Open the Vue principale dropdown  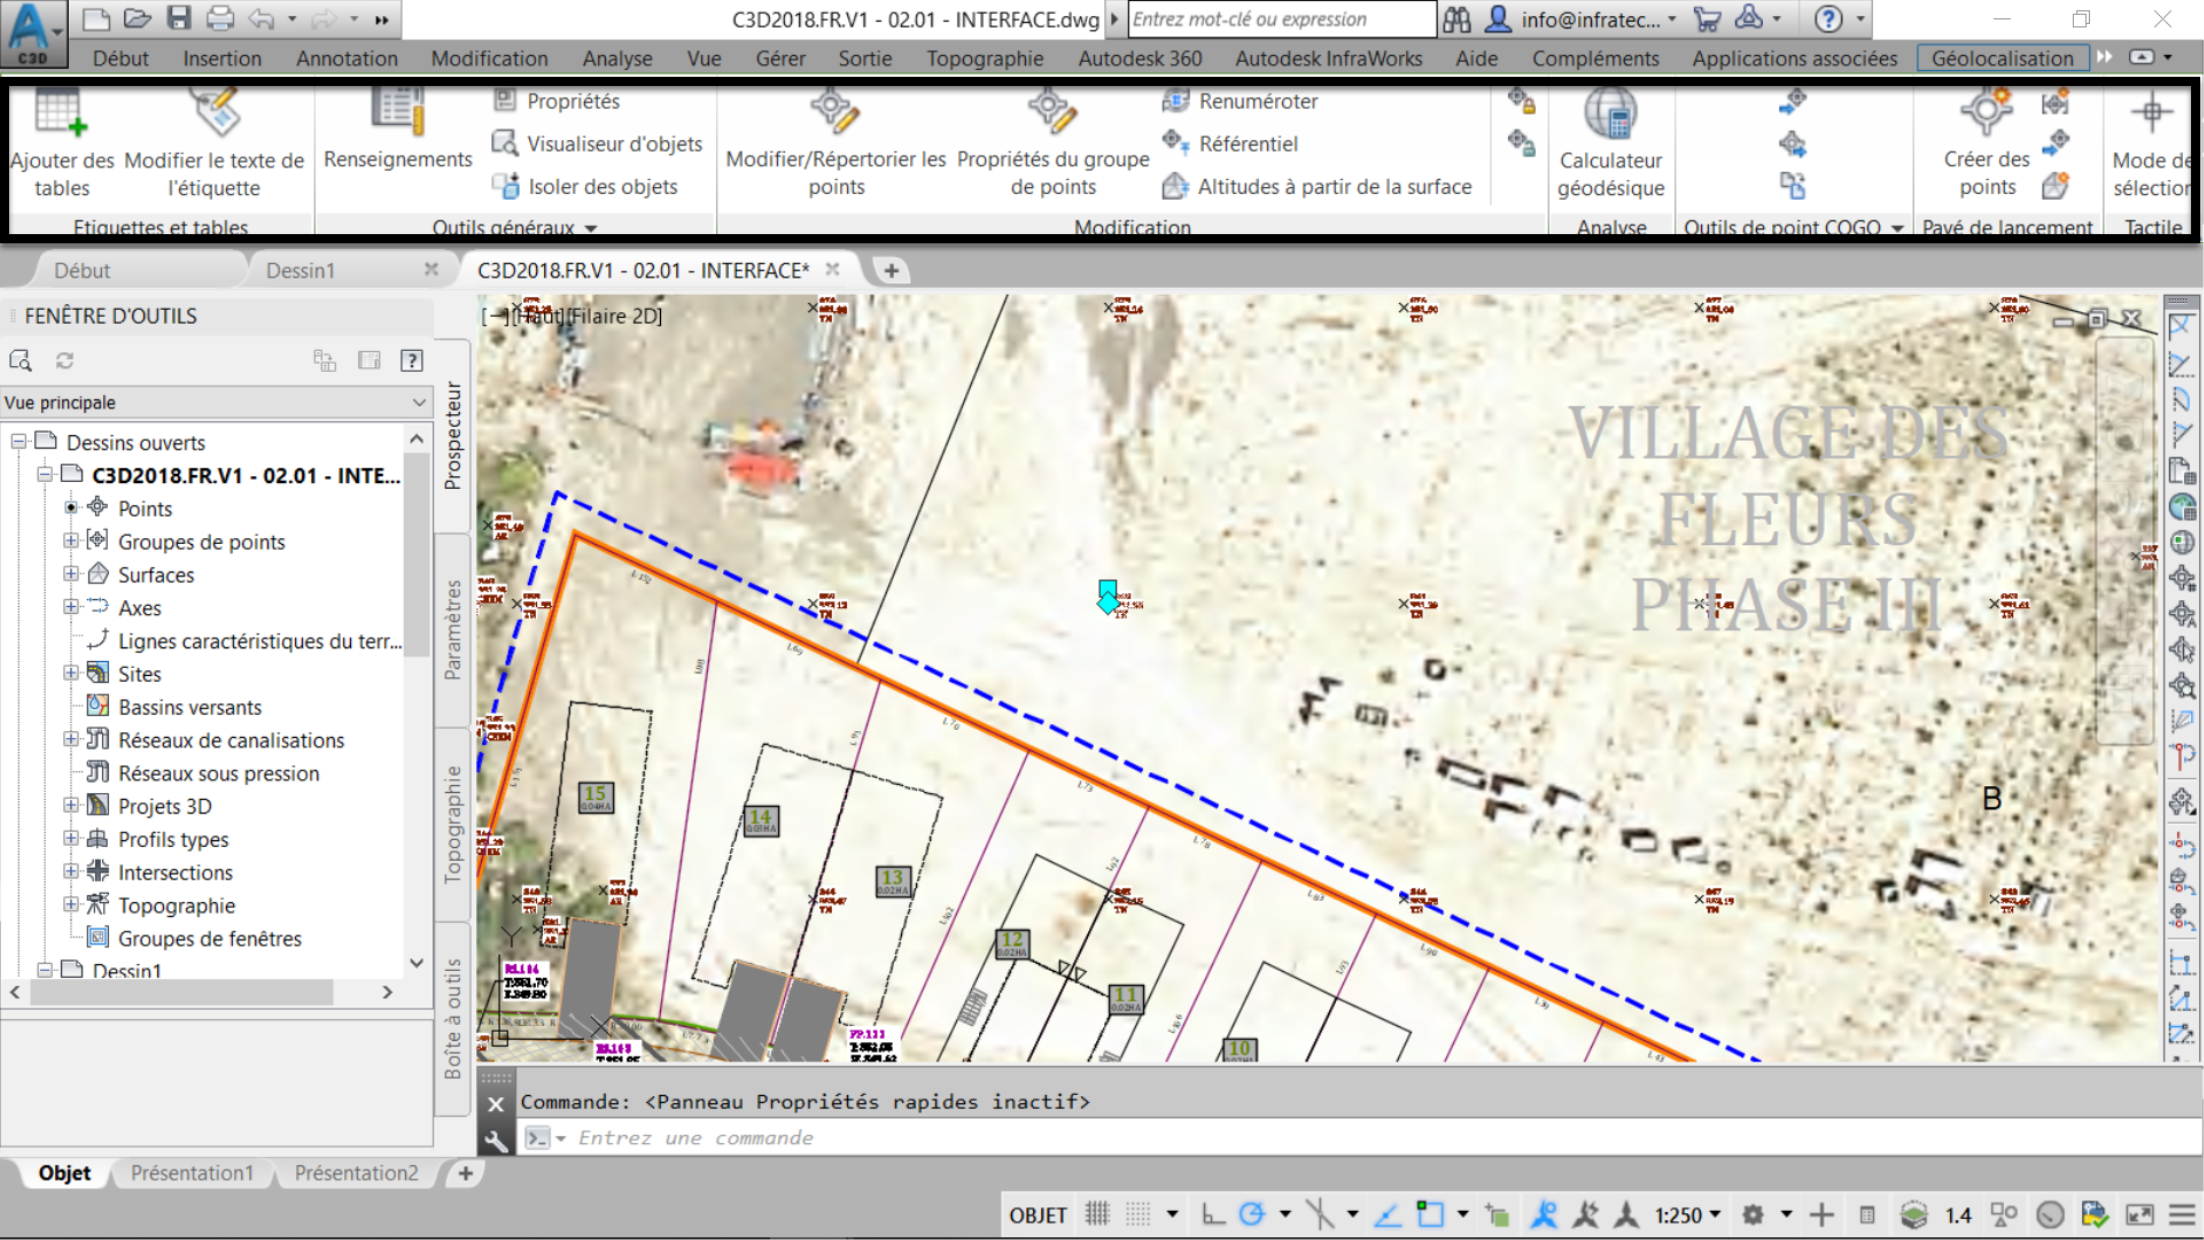pos(217,403)
